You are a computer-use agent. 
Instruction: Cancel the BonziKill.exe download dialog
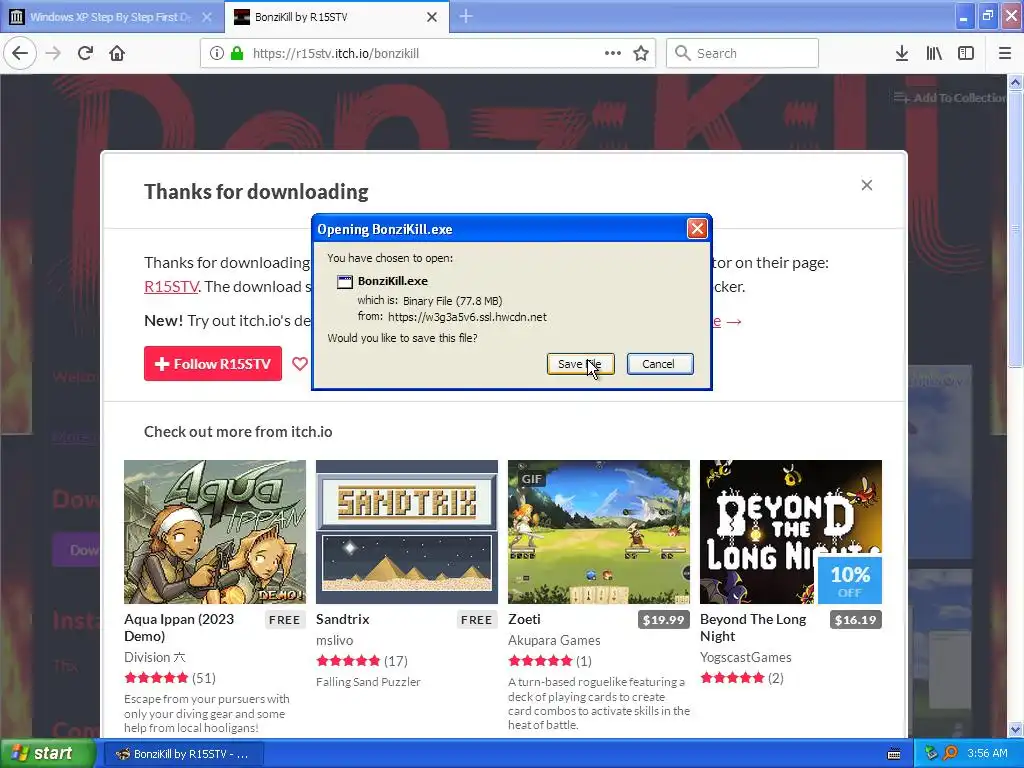point(660,364)
